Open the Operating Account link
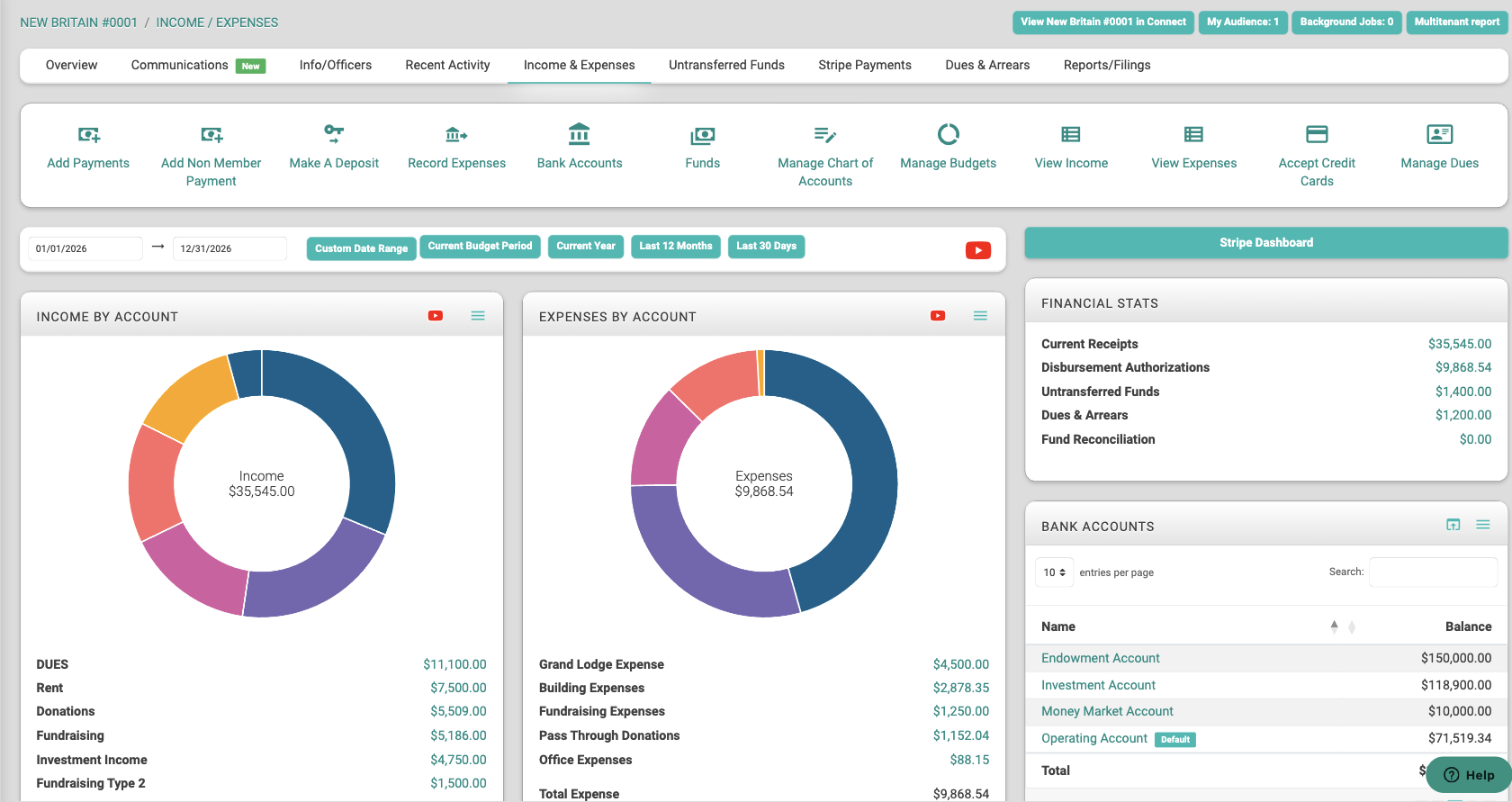 point(1094,739)
